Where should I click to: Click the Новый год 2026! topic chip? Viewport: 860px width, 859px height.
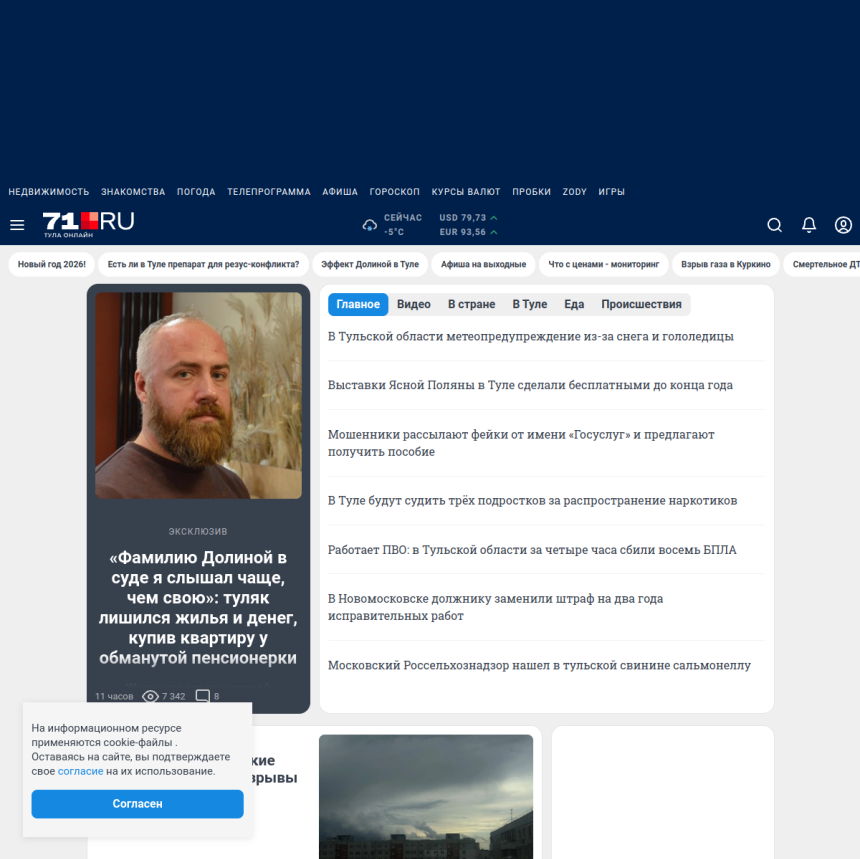click(52, 264)
